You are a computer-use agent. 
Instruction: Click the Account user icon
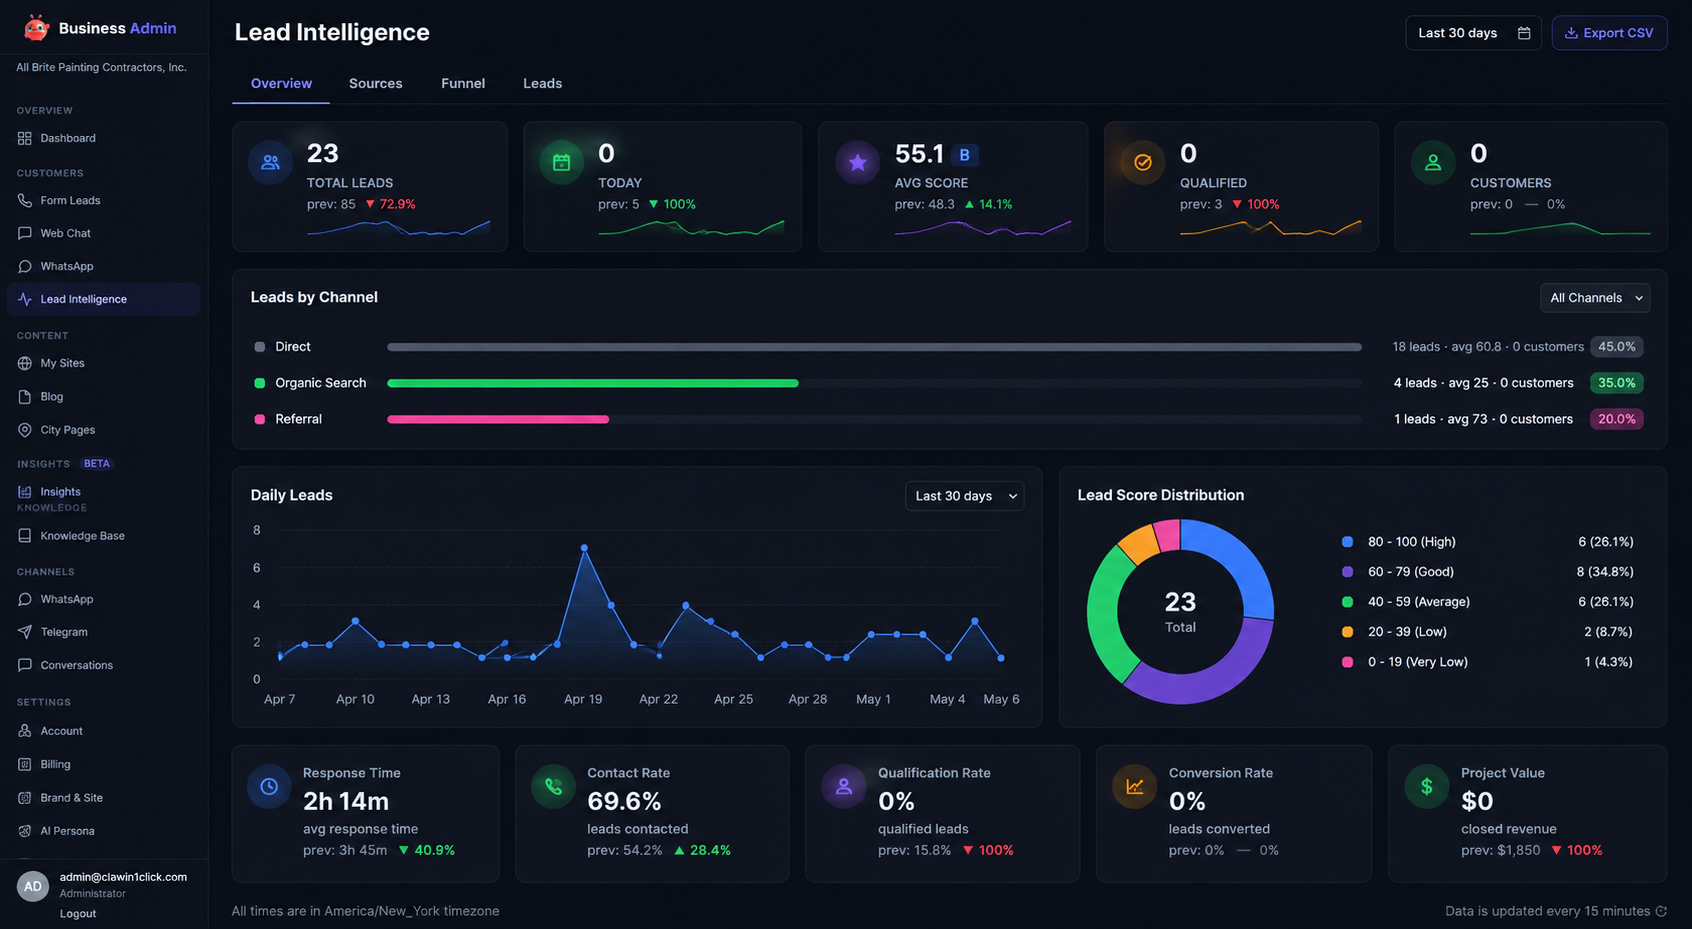pos(25,731)
